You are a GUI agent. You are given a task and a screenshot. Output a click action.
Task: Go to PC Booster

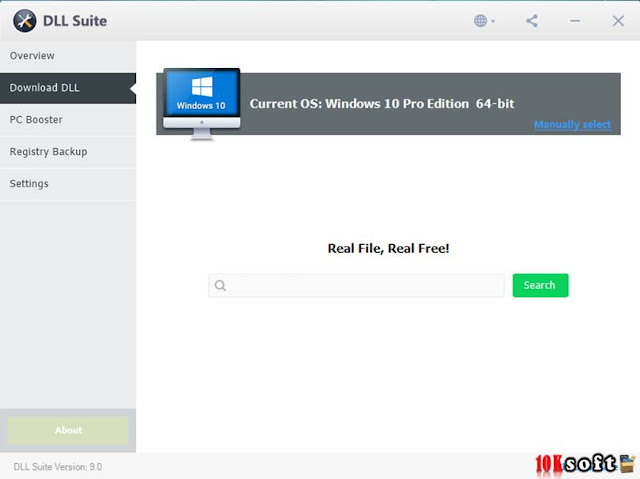[x=68, y=120]
